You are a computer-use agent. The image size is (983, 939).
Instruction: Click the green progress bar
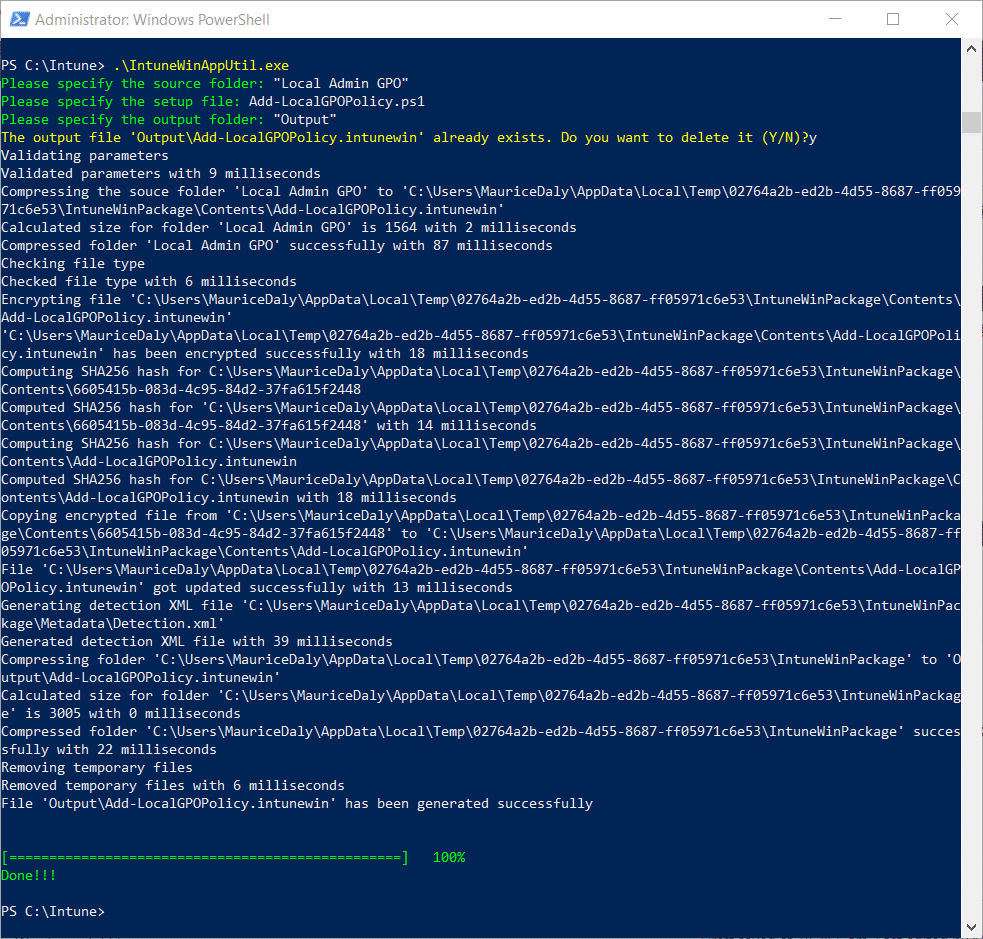coord(205,858)
